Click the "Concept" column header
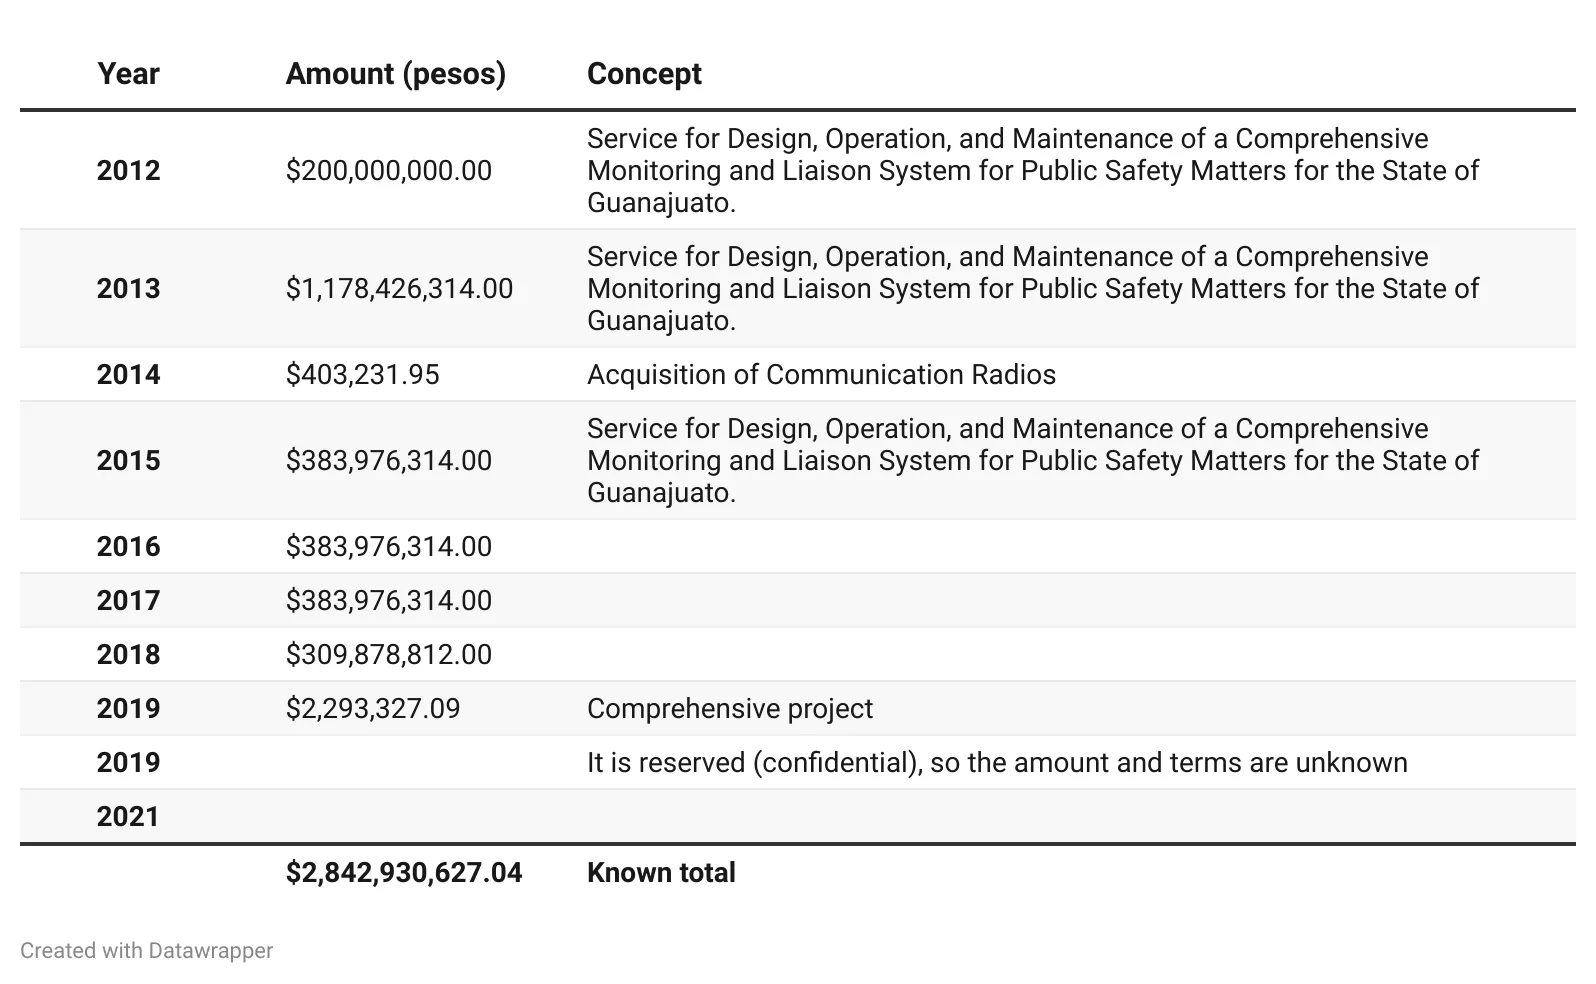Screen dimensions: 1596x984 (x=644, y=74)
